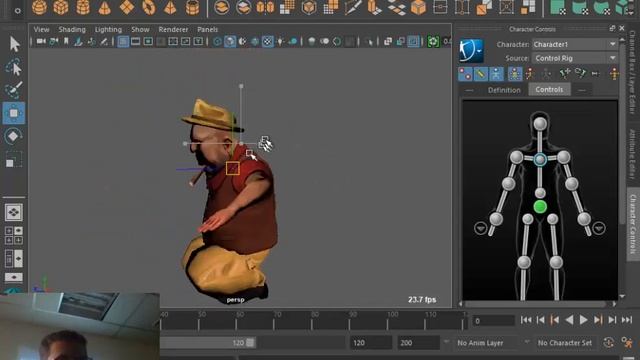Viewport: 640px width, 360px height.
Task: Set the two-pane side-by-side layout
Action: pyautogui.click(x=13, y=259)
